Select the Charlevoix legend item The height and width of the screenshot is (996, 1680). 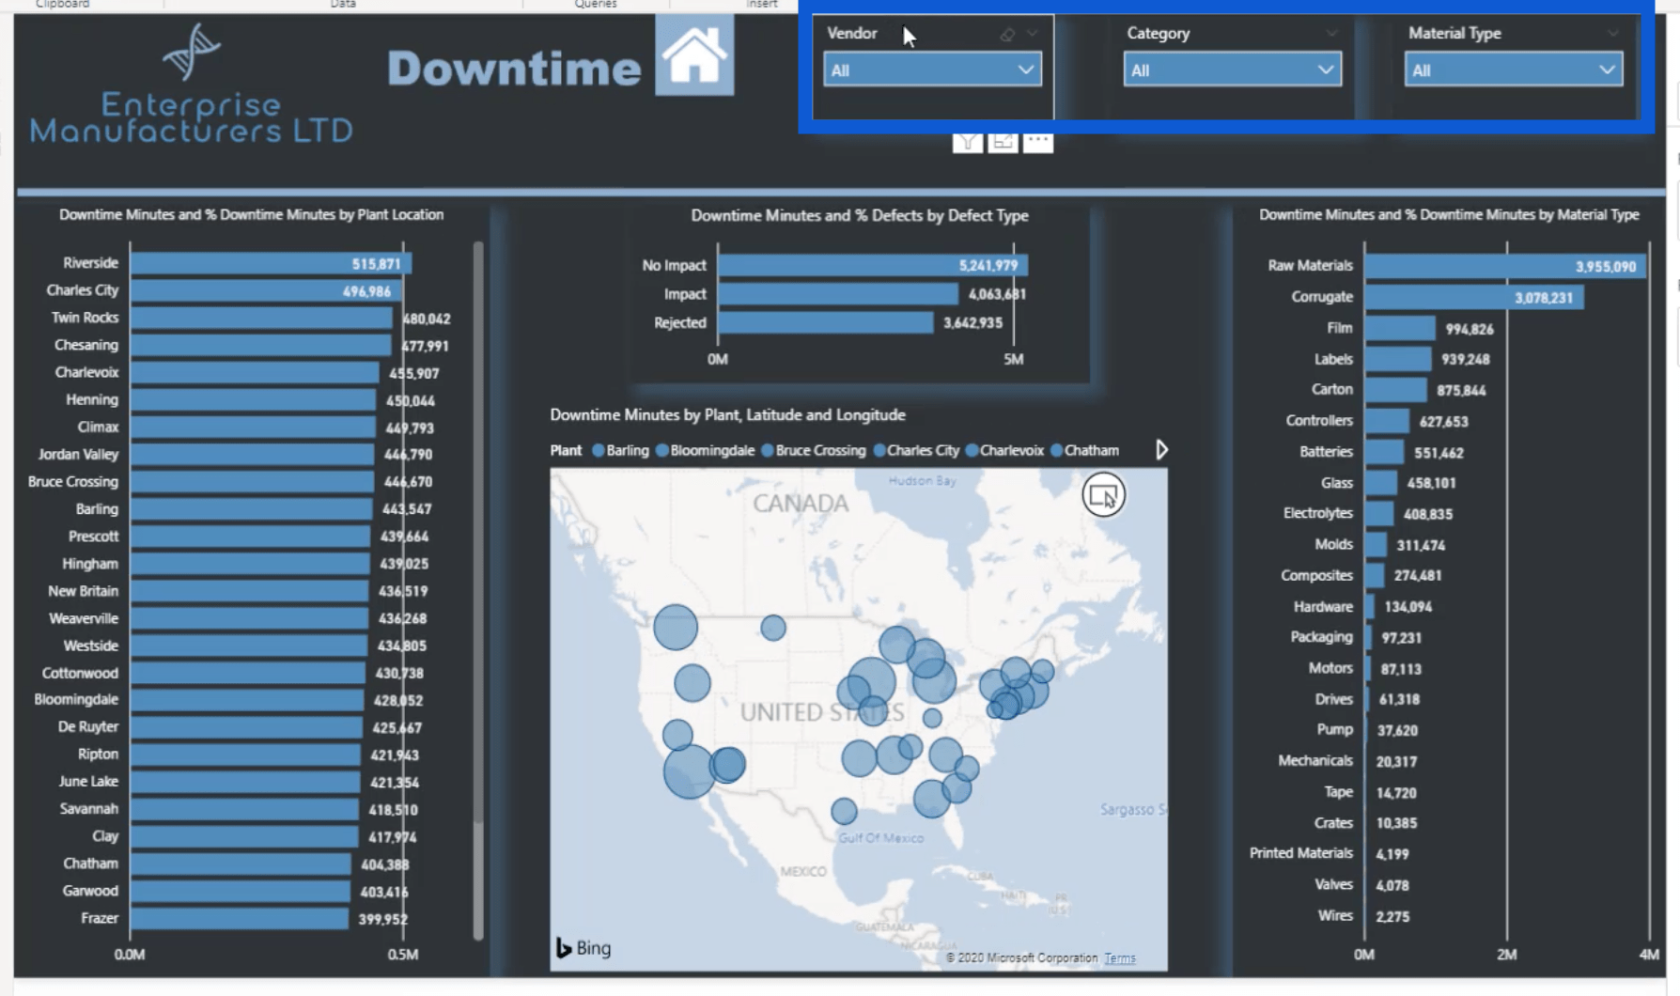[1004, 450]
